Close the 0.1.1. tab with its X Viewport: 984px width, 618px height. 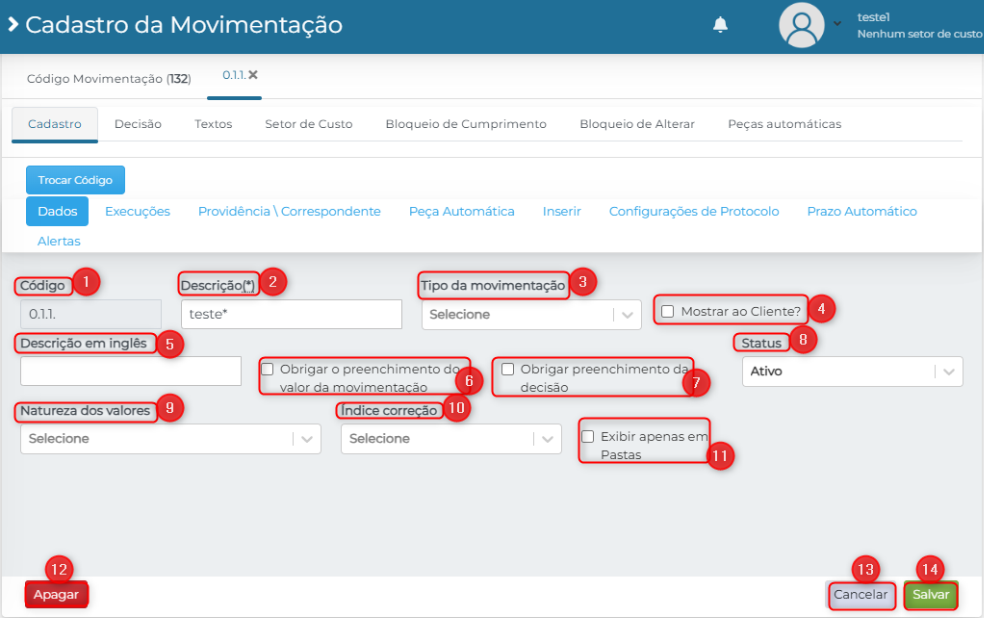pyautogui.click(x=253, y=75)
